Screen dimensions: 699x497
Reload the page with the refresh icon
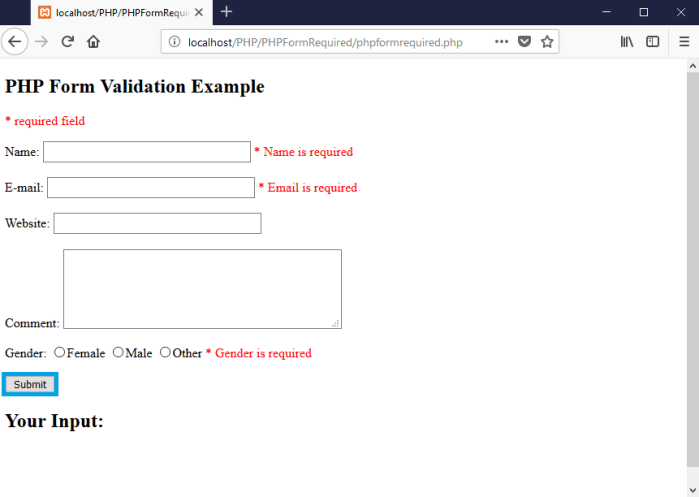68,42
